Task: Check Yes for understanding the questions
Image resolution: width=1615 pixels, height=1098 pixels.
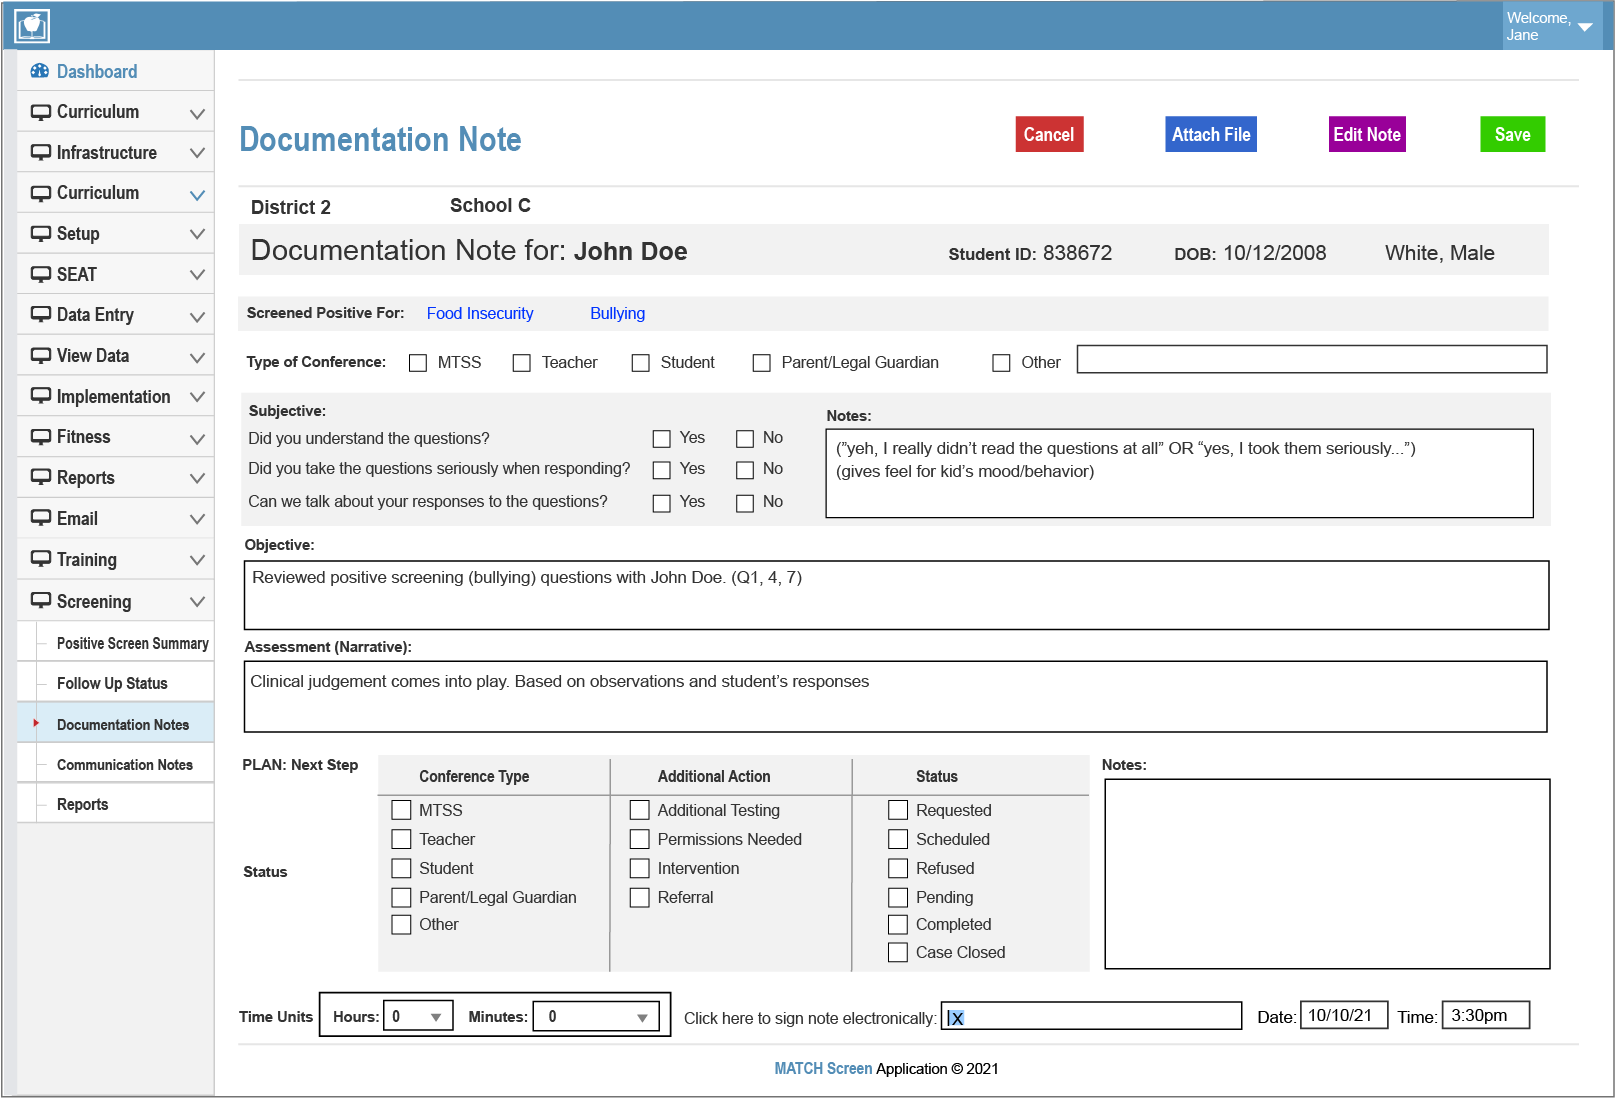Action: click(x=661, y=438)
